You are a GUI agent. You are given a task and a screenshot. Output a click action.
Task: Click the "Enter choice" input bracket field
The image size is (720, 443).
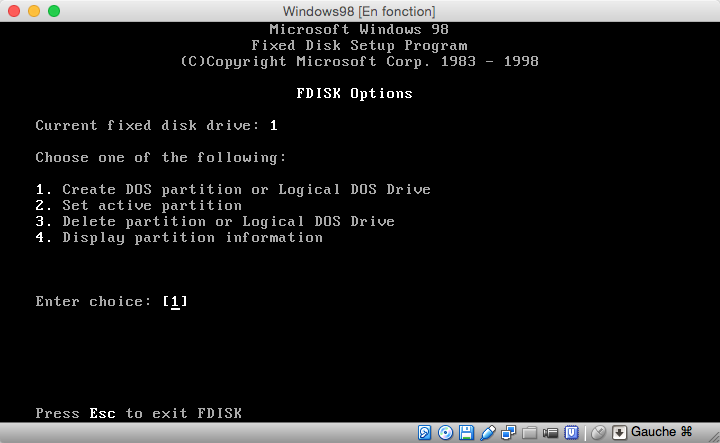(175, 302)
